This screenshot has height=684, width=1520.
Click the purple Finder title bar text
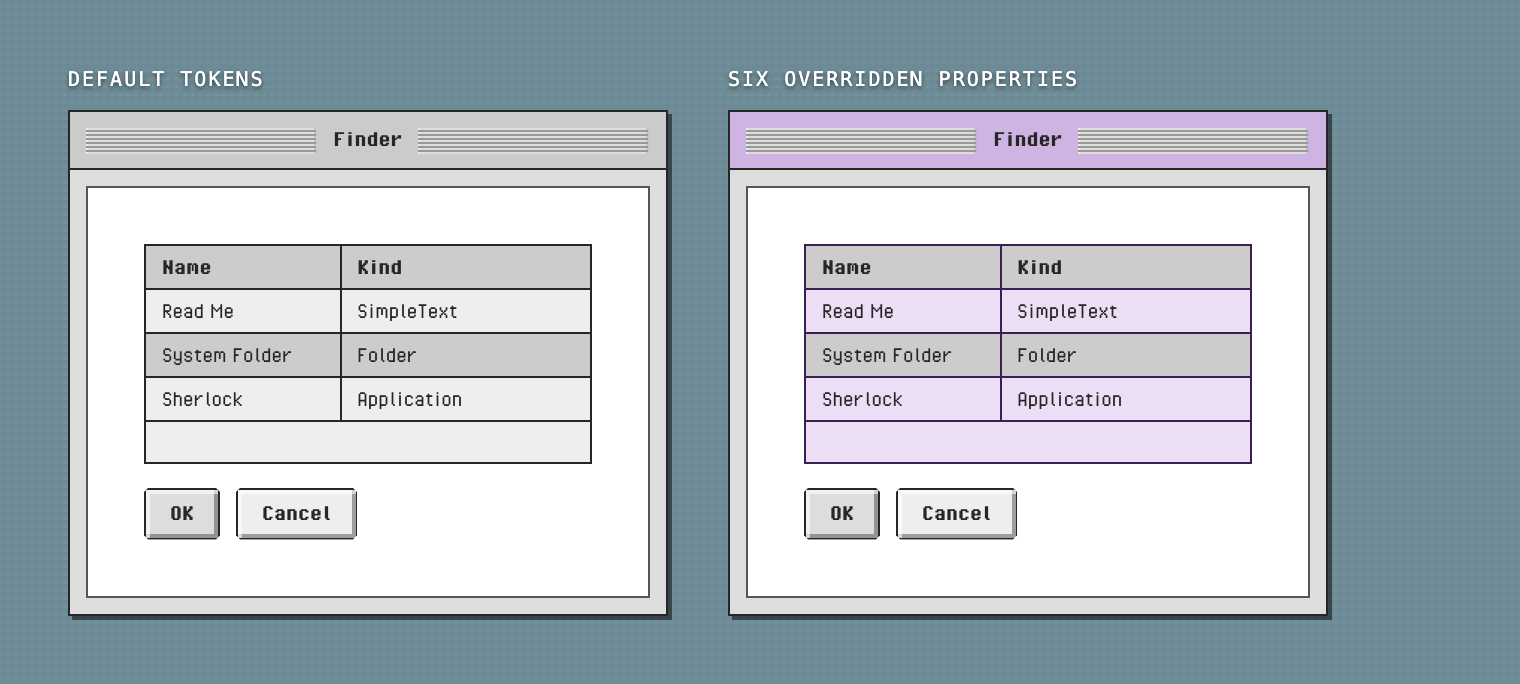click(x=1027, y=140)
